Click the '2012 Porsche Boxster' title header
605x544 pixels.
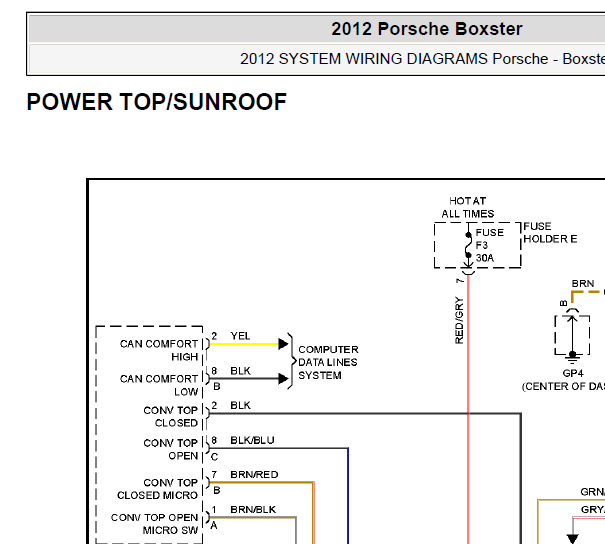coord(426,29)
